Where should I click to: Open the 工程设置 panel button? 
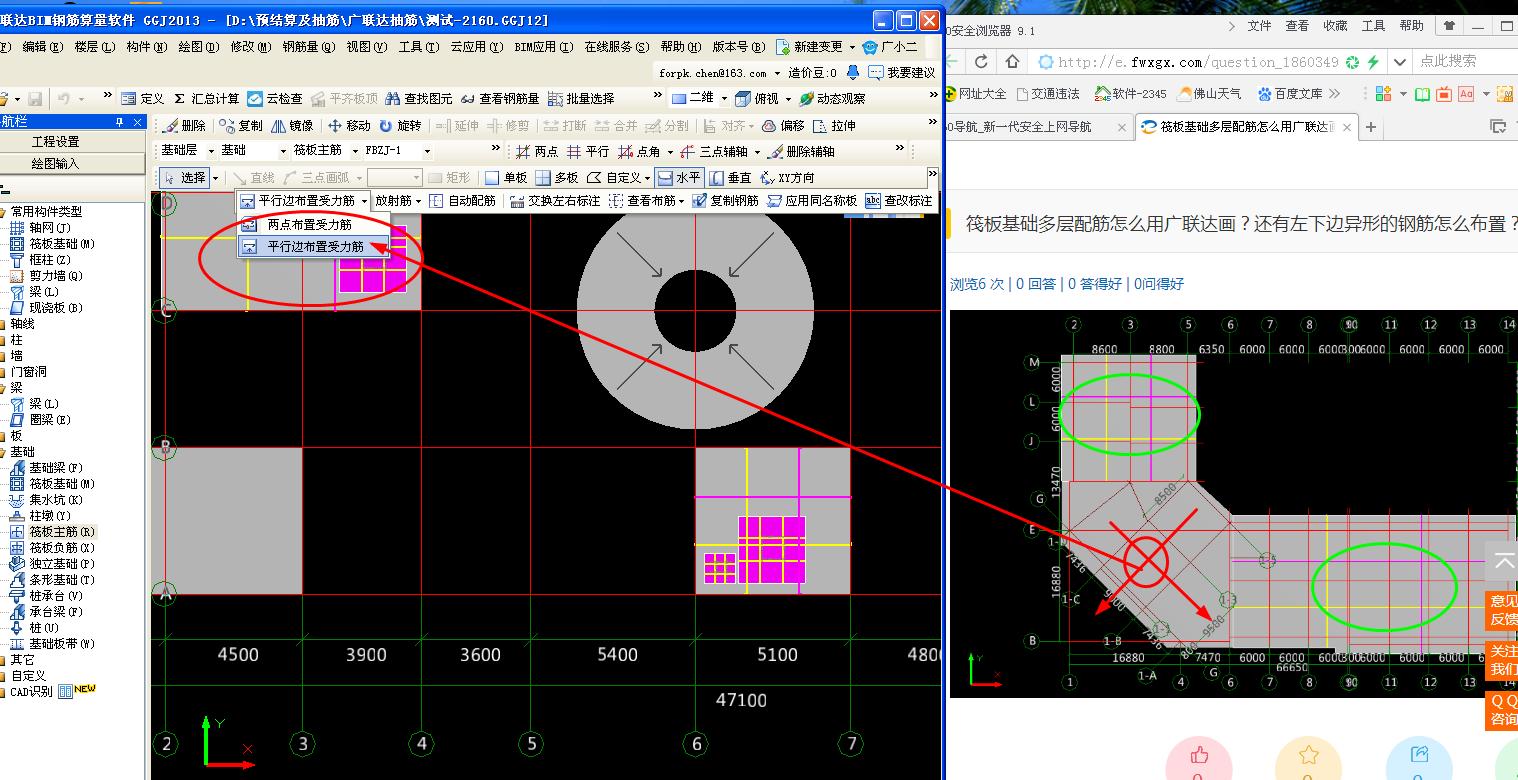coord(55,142)
